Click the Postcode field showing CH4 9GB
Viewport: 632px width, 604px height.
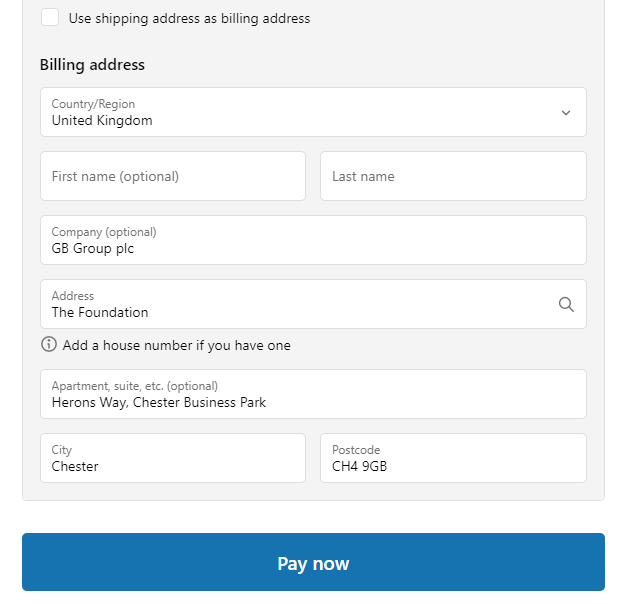coord(453,458)
